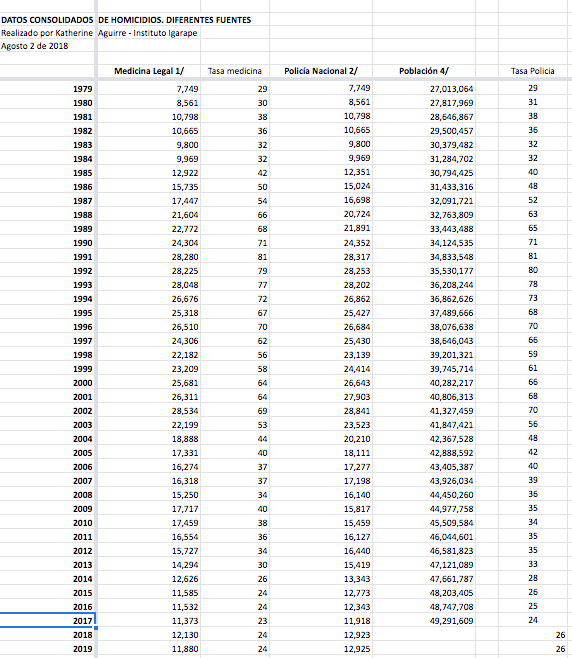Click the 1991 Medicina Legal value 28,280
The width and height of the screenshot is (572, 658).
pos(185,257)
